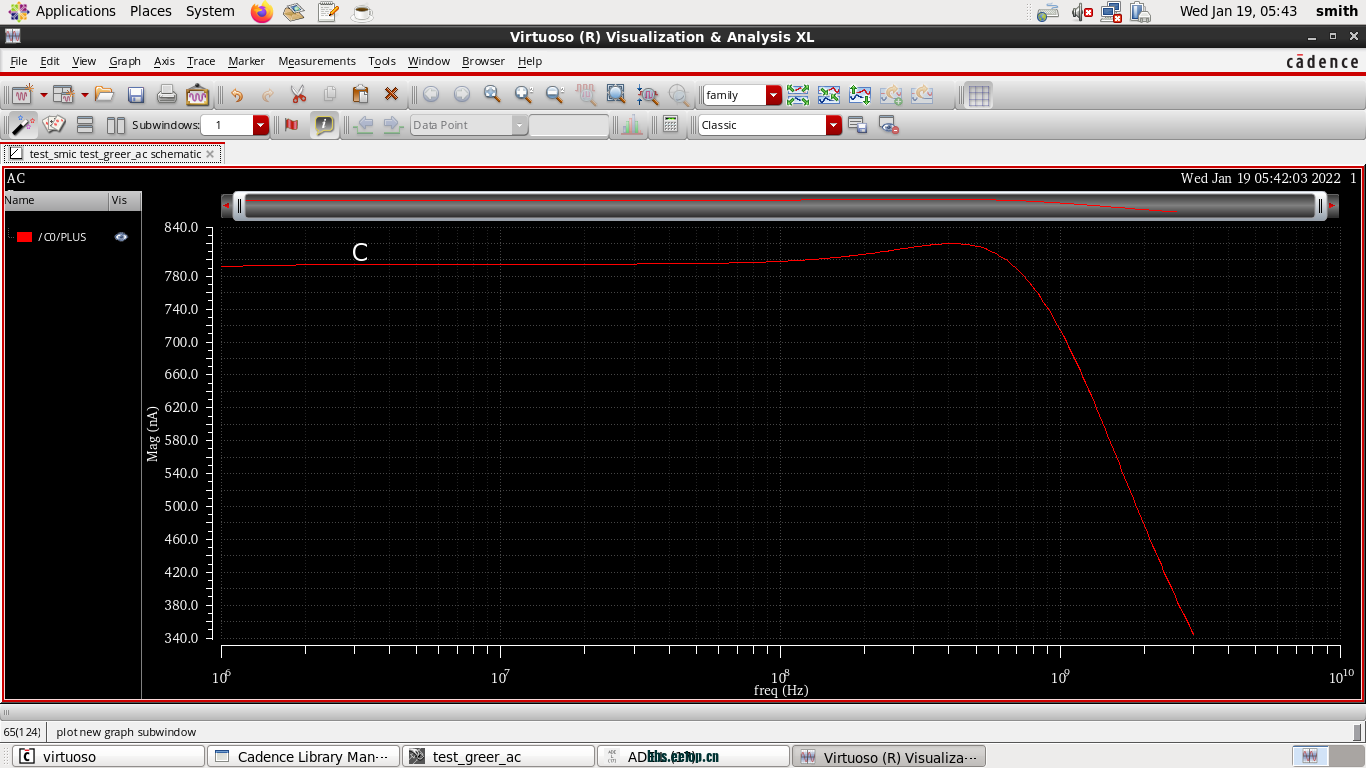This screenshot has width=1366, height=768.
Task: Open file with the folder icon
Action: pos(104,95)
